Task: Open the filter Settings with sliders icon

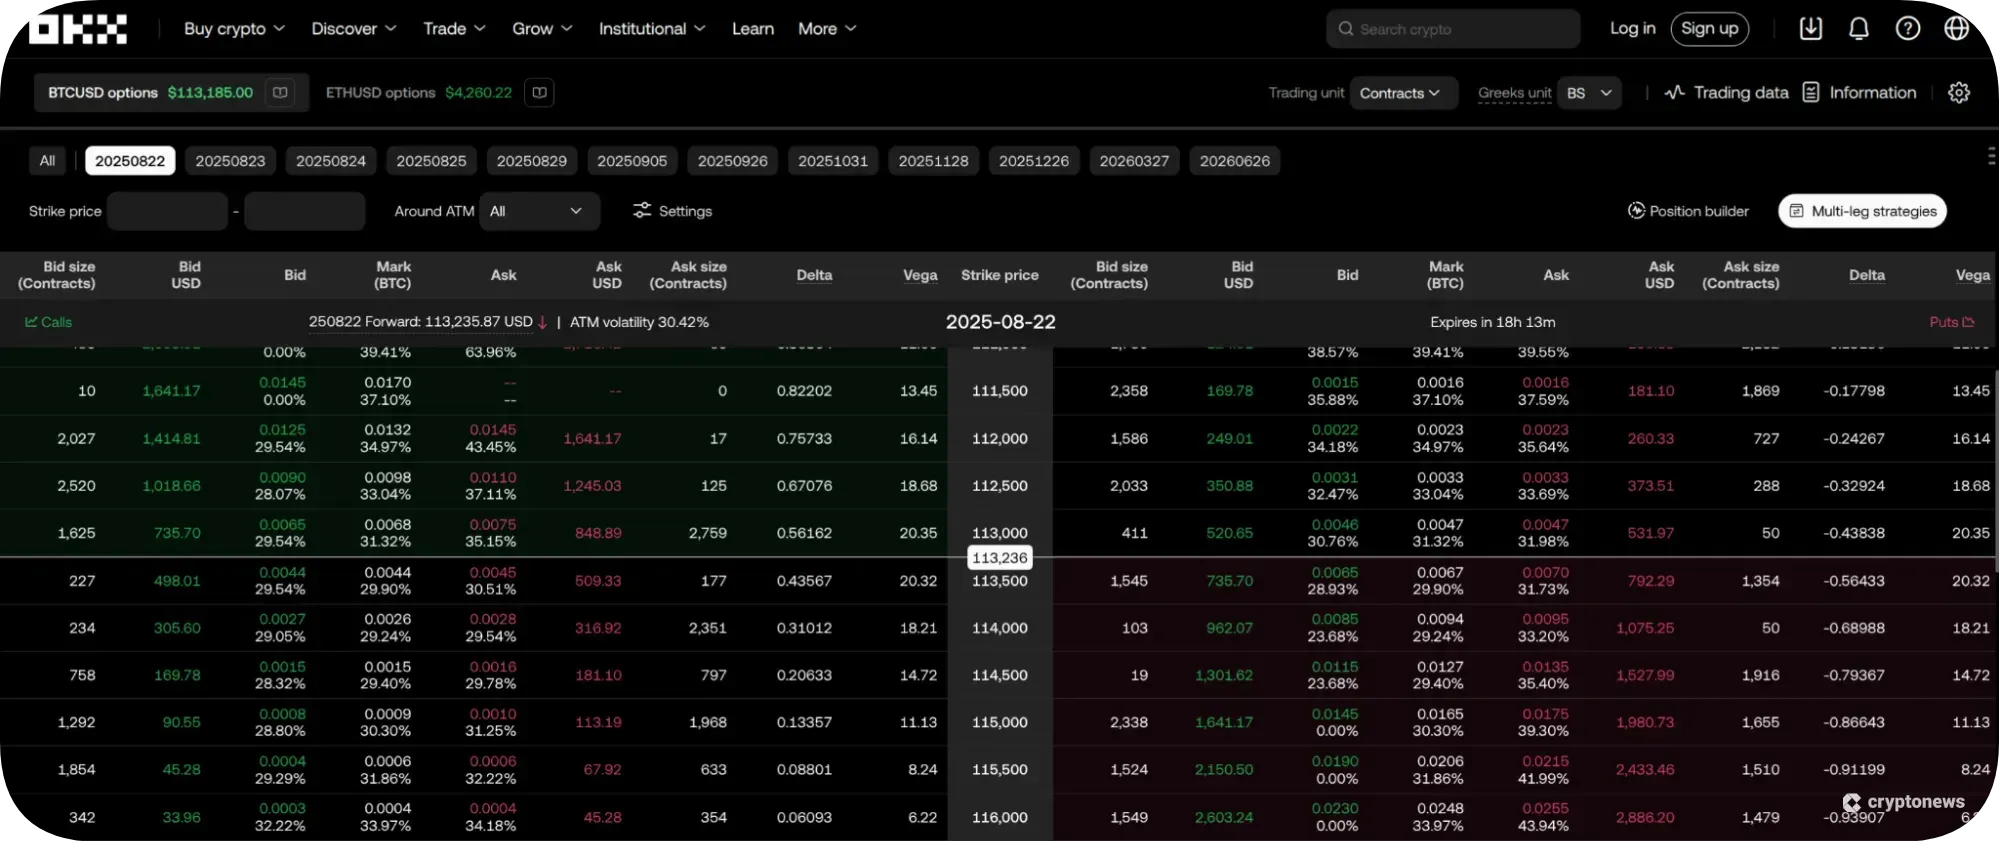Action: click(x=672, y=211)
